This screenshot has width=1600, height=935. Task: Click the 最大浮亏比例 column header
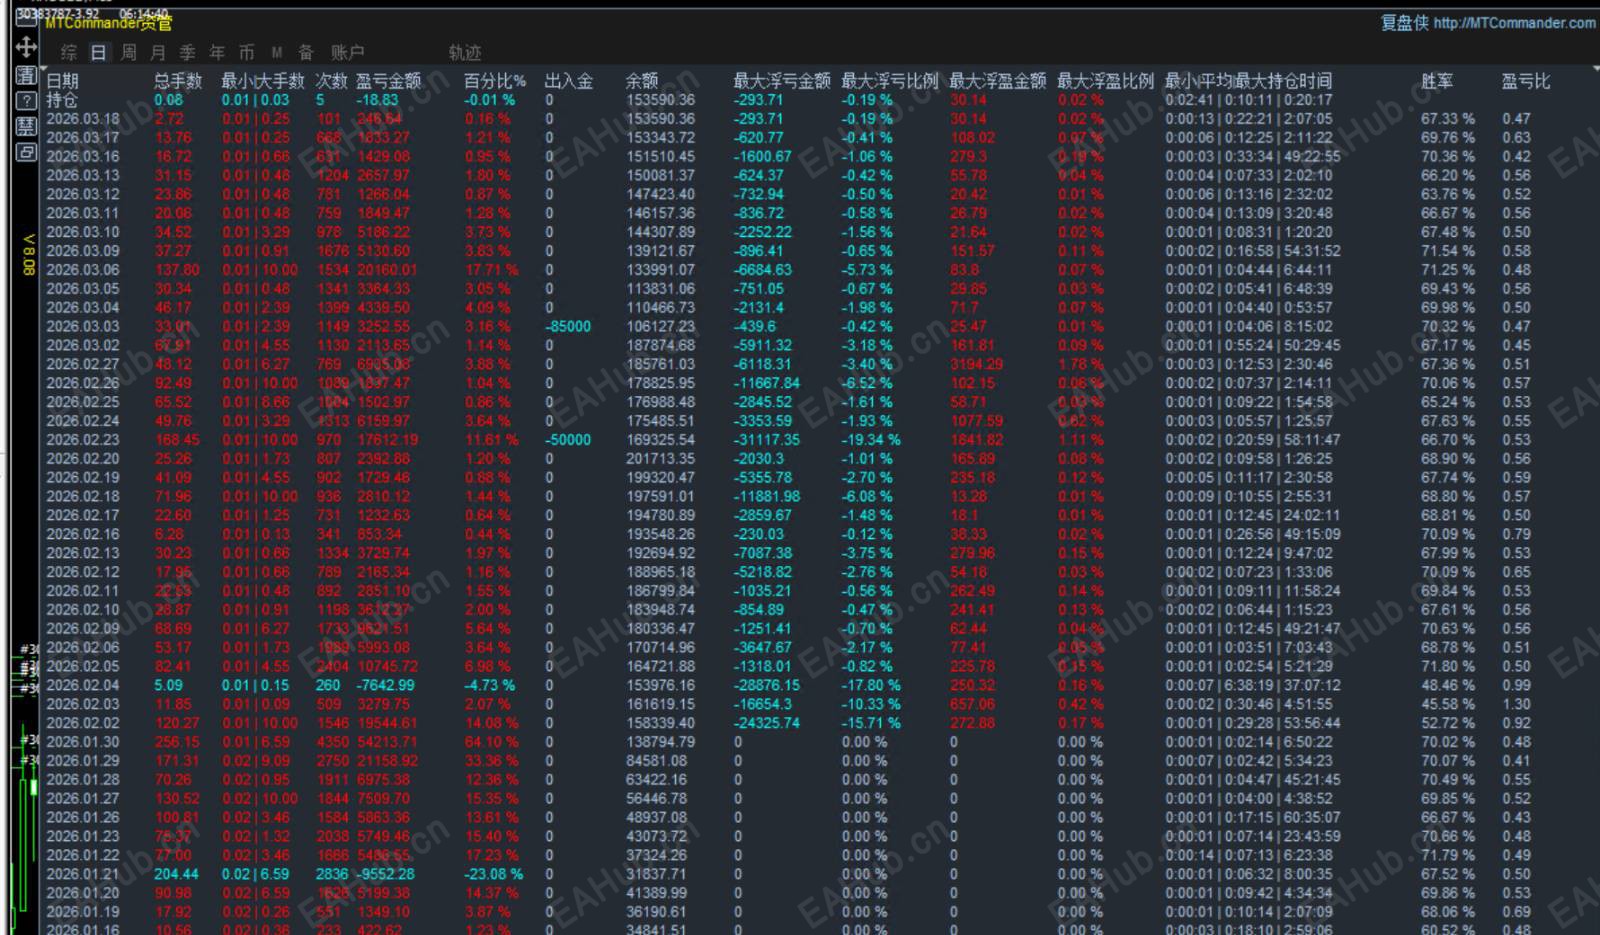coord(890,81)
